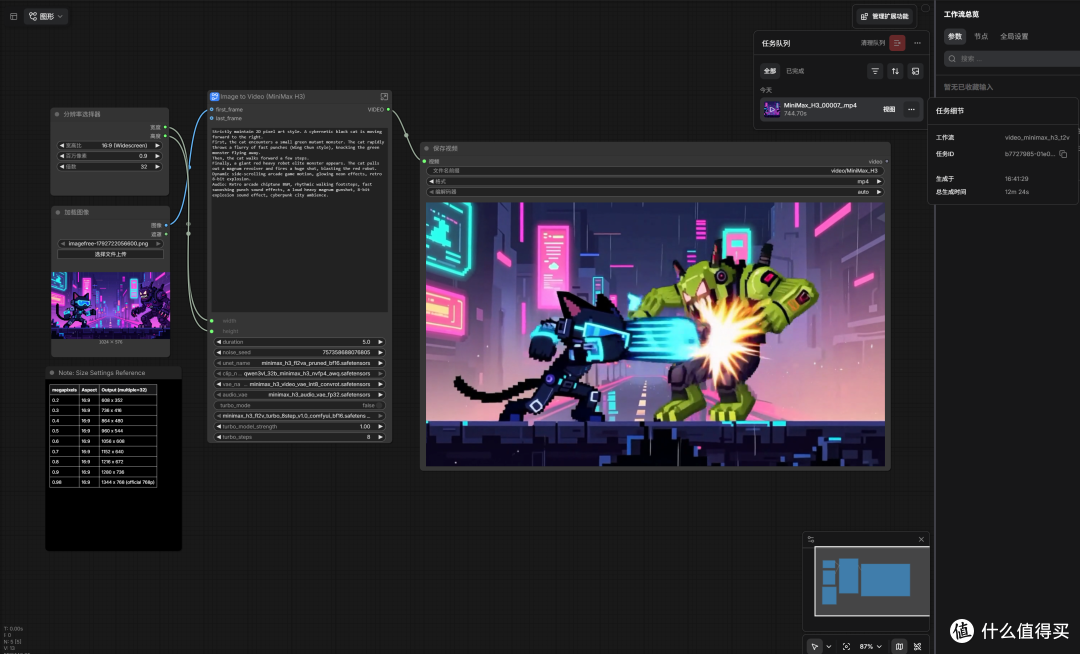Open the queue filter options

tap(875, 71)
